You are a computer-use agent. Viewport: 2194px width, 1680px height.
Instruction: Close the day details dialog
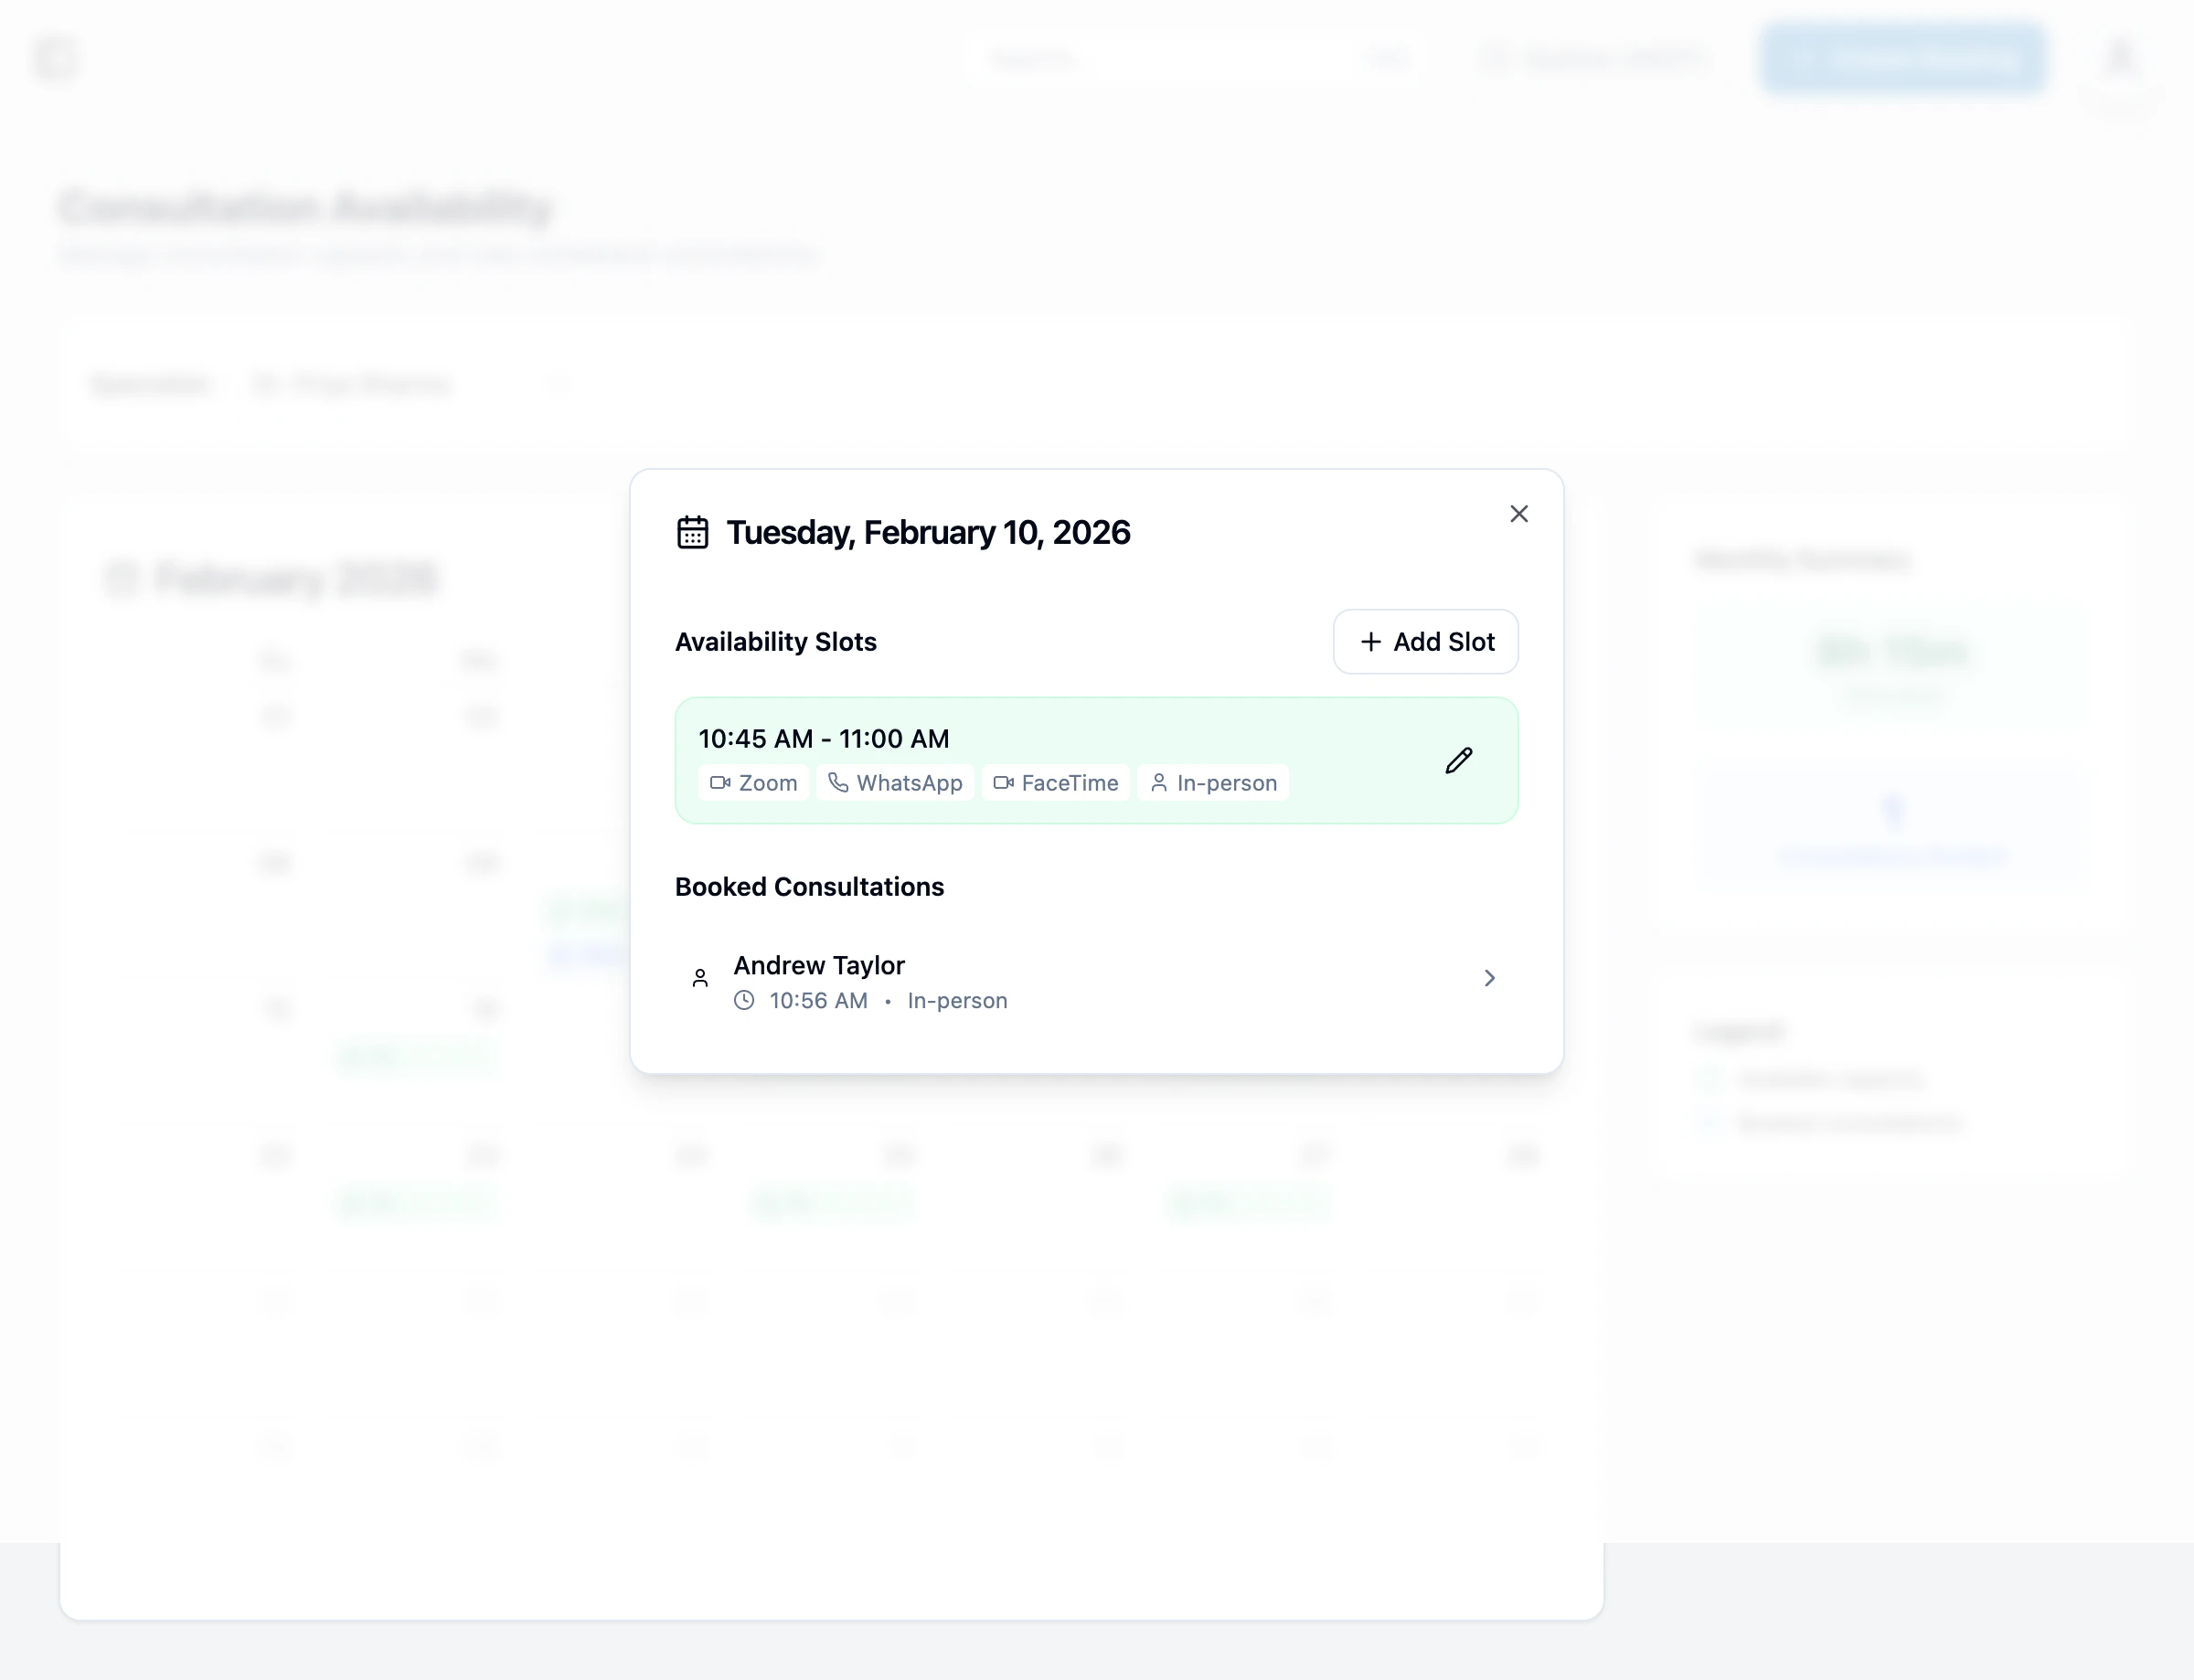pyautogui.click(x=1518, y=514)
